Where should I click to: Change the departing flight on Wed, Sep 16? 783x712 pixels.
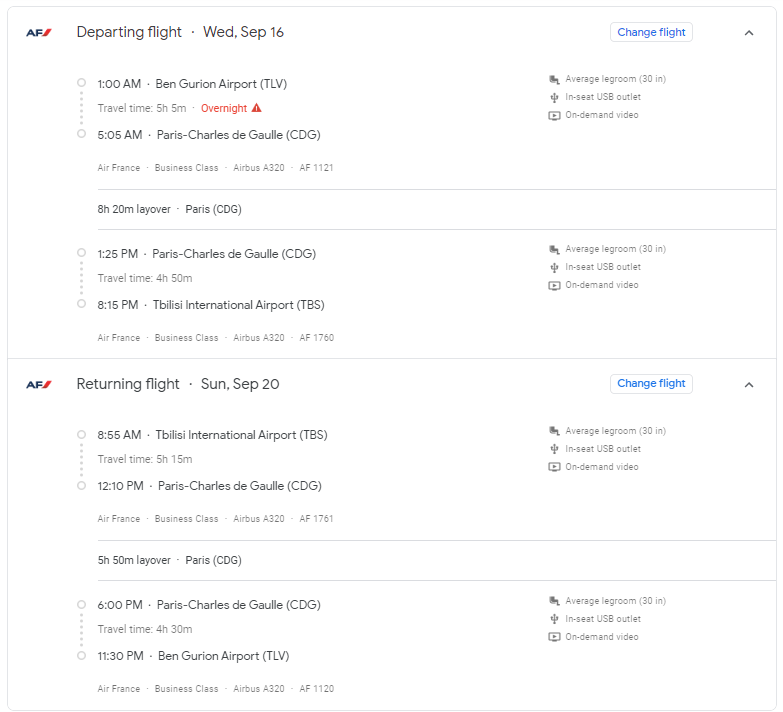pyautogui.click(x=651, y=32)
